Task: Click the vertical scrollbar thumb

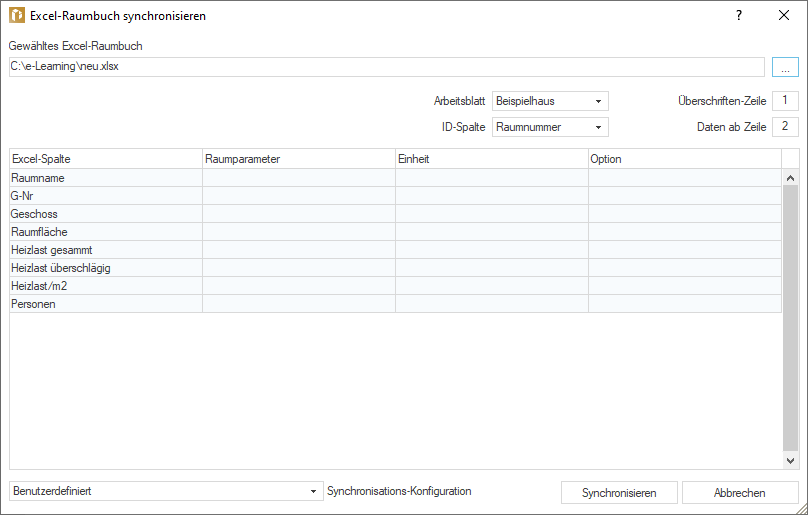Action: [790, 319]
